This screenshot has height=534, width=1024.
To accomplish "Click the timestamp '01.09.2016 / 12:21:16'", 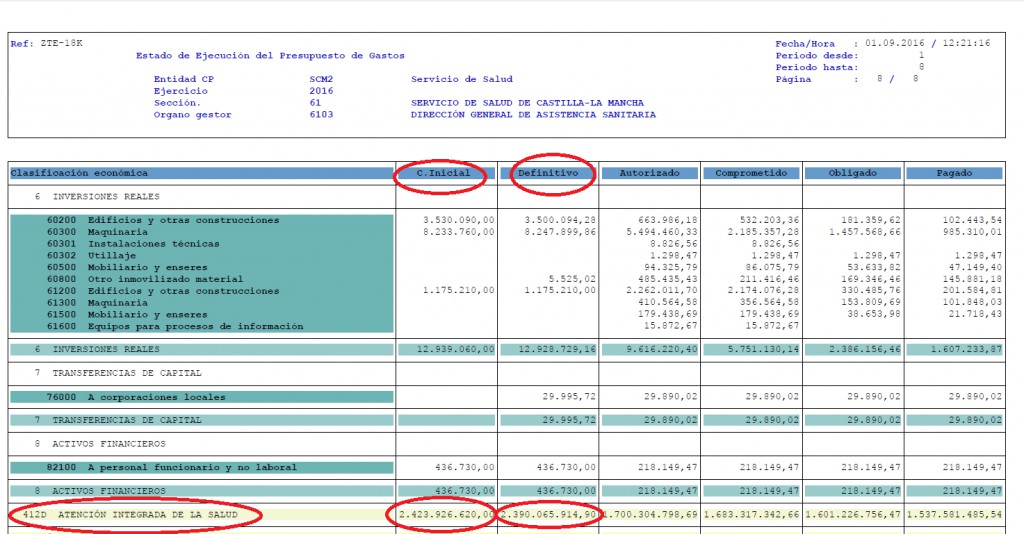I will 928,43.
